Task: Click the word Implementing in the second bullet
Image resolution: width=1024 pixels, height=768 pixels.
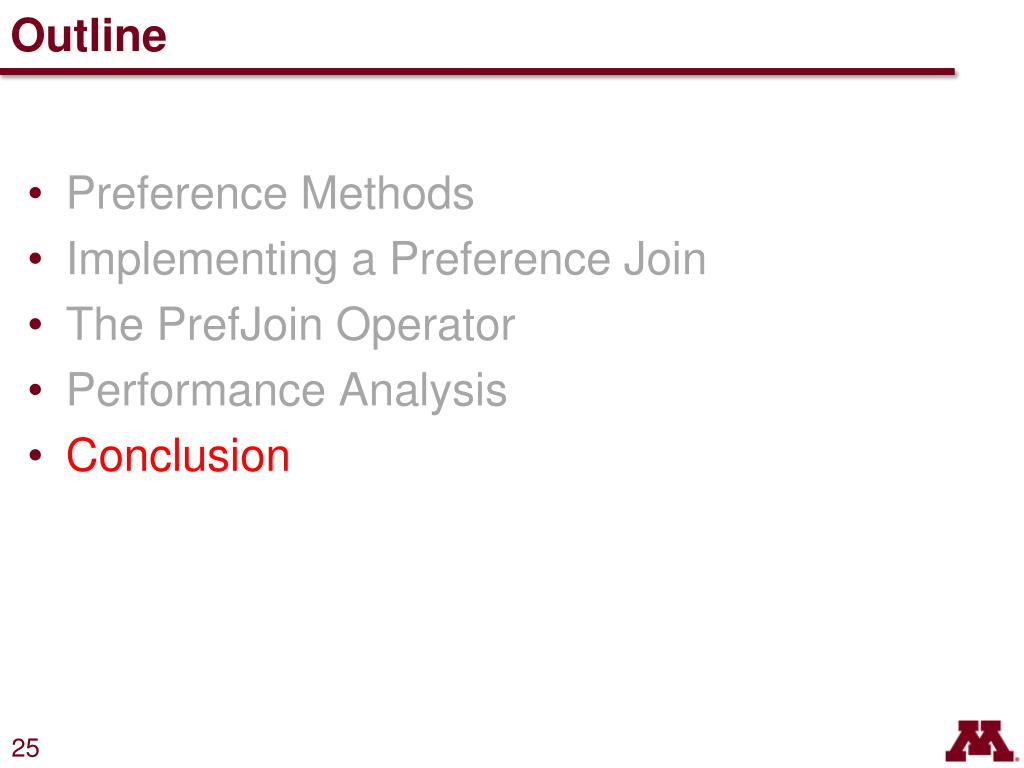Action: click(x=202, y=260)
